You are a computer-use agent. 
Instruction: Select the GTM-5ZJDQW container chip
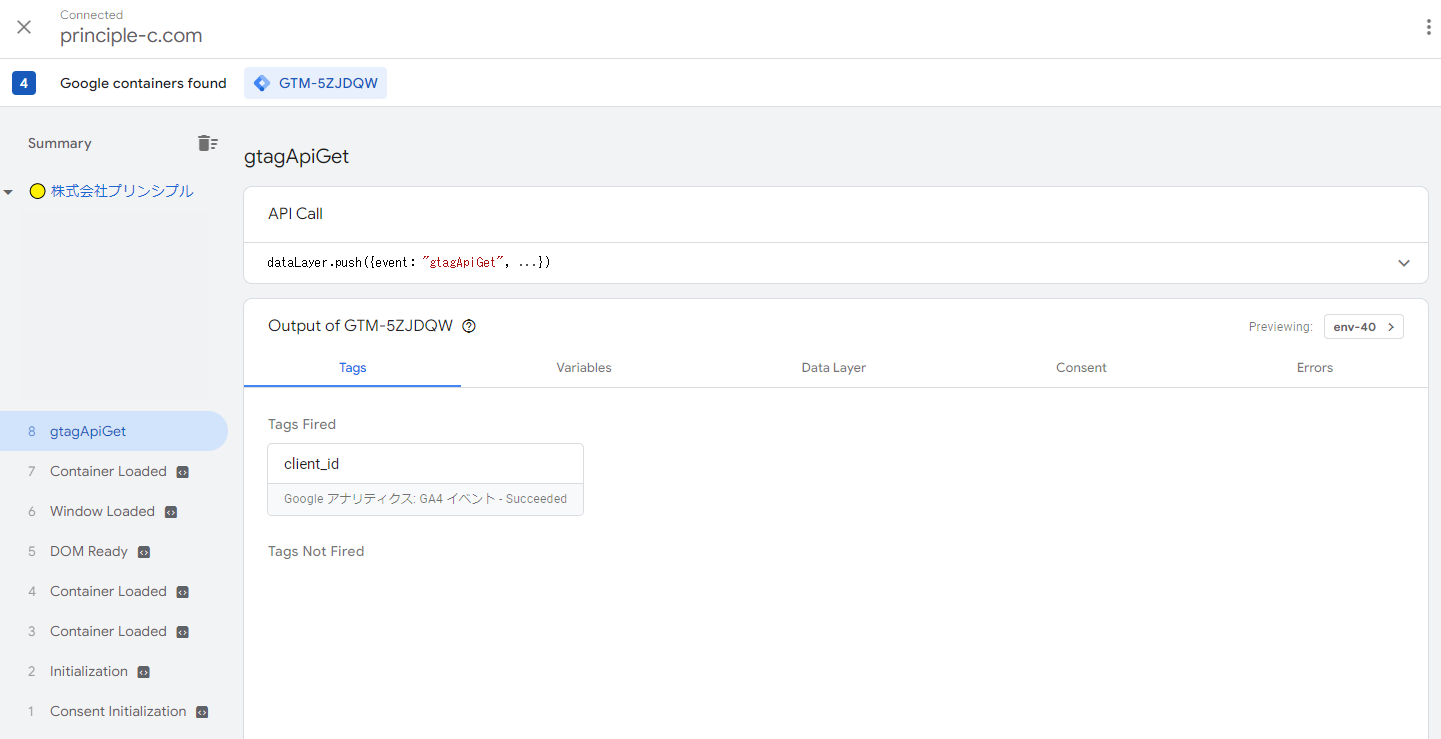click(316, 83)
